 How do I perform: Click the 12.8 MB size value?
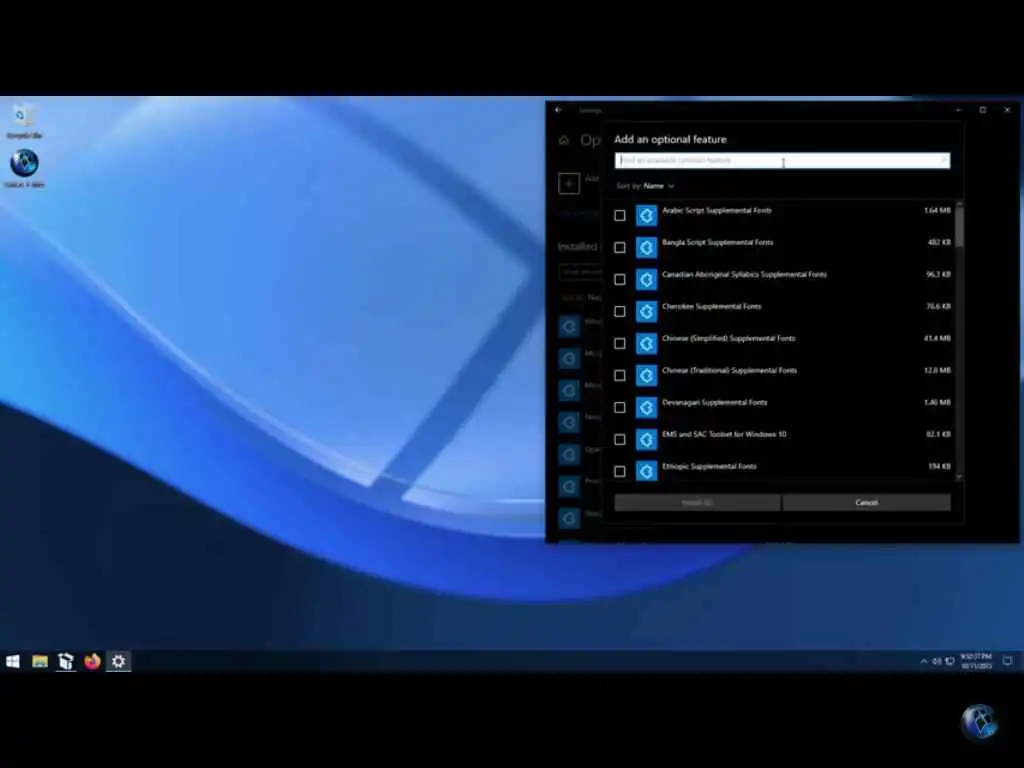pos(937,370)
